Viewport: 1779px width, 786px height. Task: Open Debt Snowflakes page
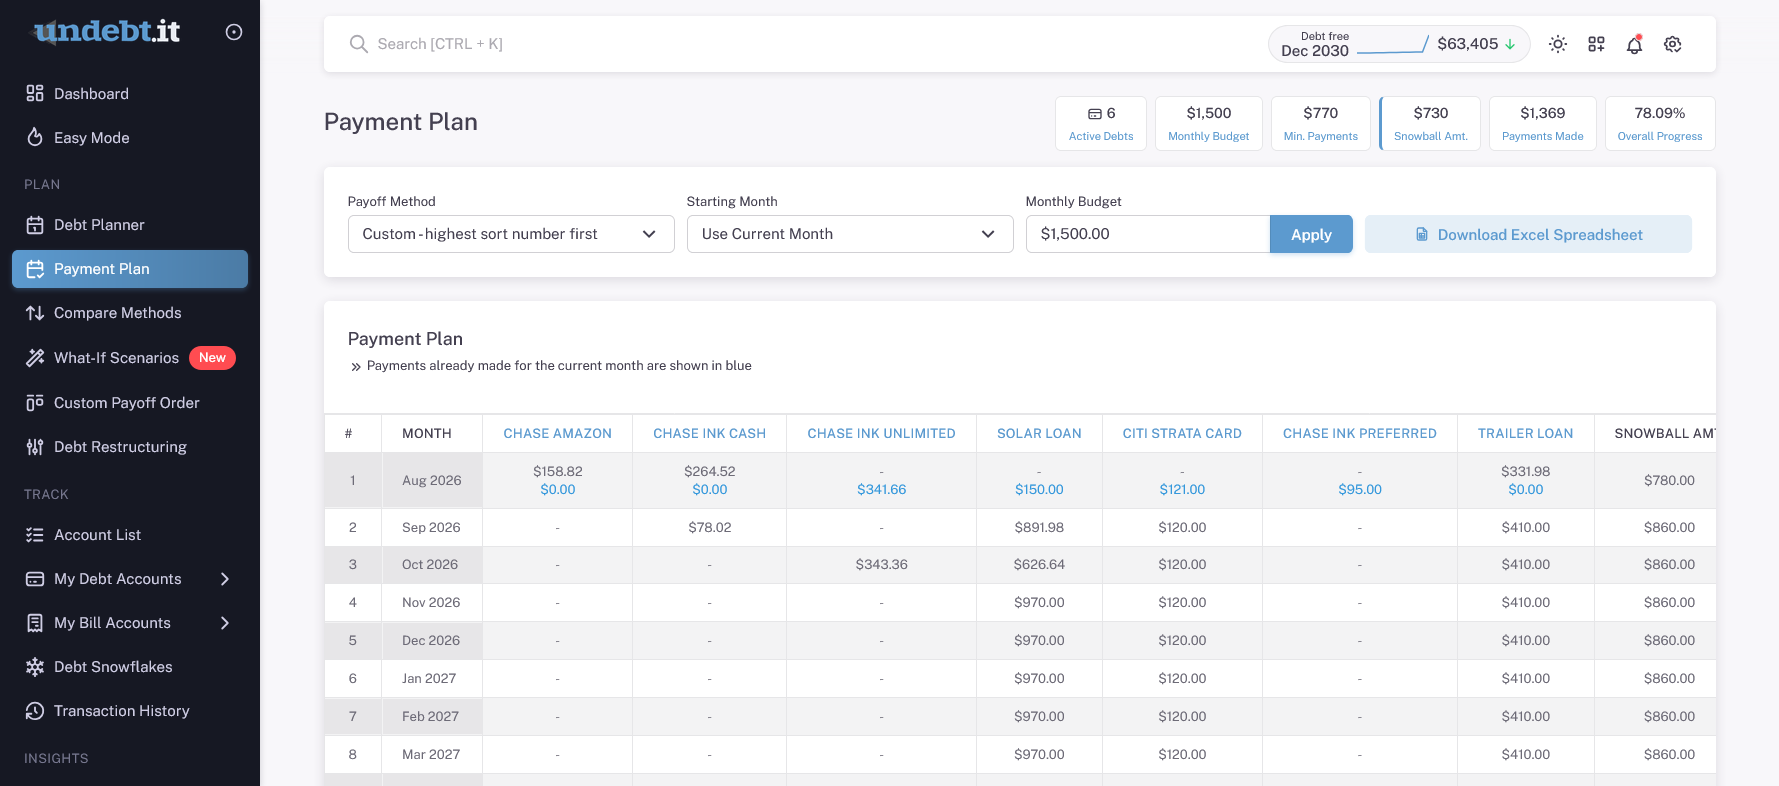[x=130, y=667]
